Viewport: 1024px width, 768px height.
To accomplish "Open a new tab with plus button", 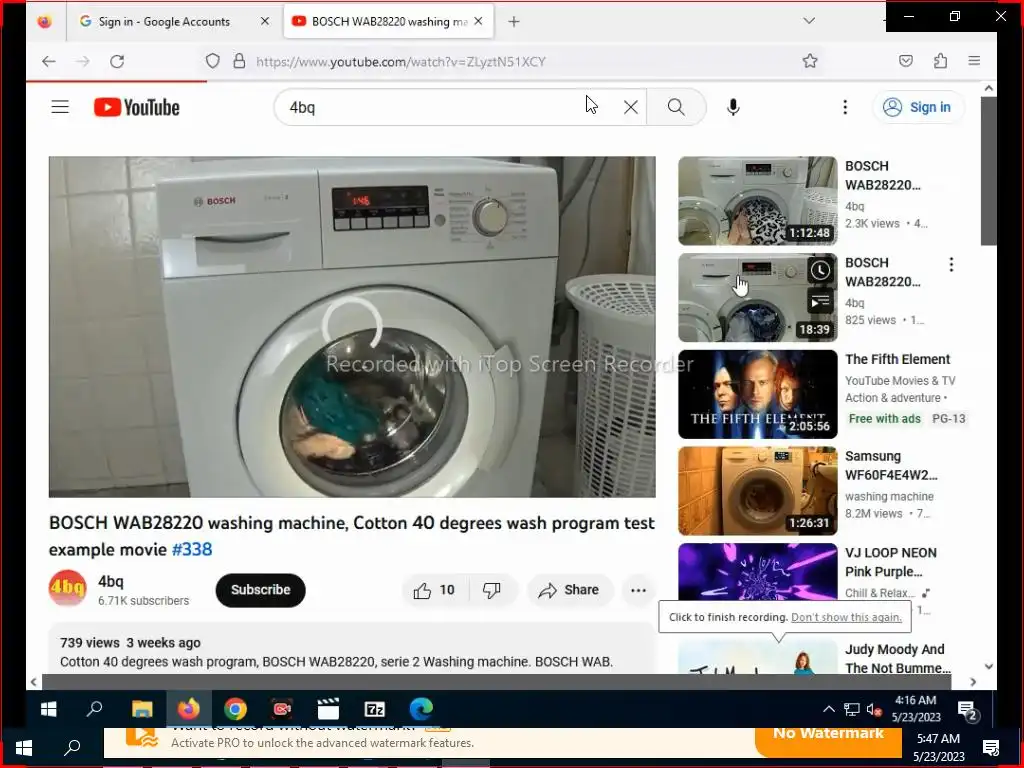I will pos(514,22).
